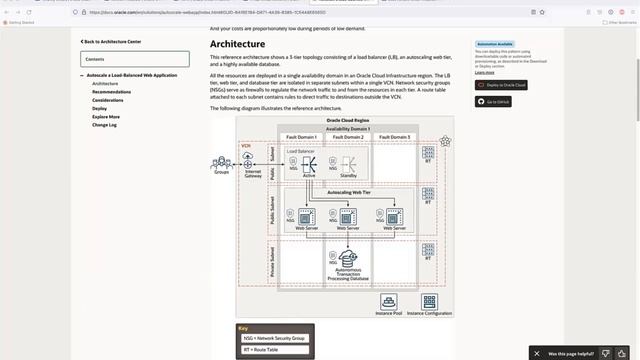Click the Oracle Cloud Region label
The width and height of the screenshot is (640, 360).
tap(348, 120)
